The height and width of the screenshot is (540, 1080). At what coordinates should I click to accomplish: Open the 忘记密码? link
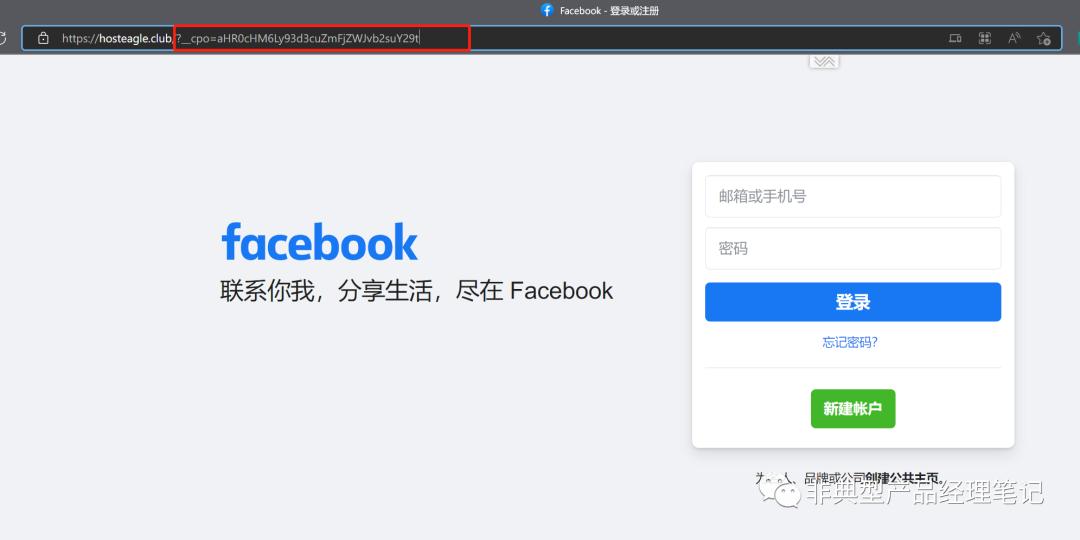click(850, 342)
